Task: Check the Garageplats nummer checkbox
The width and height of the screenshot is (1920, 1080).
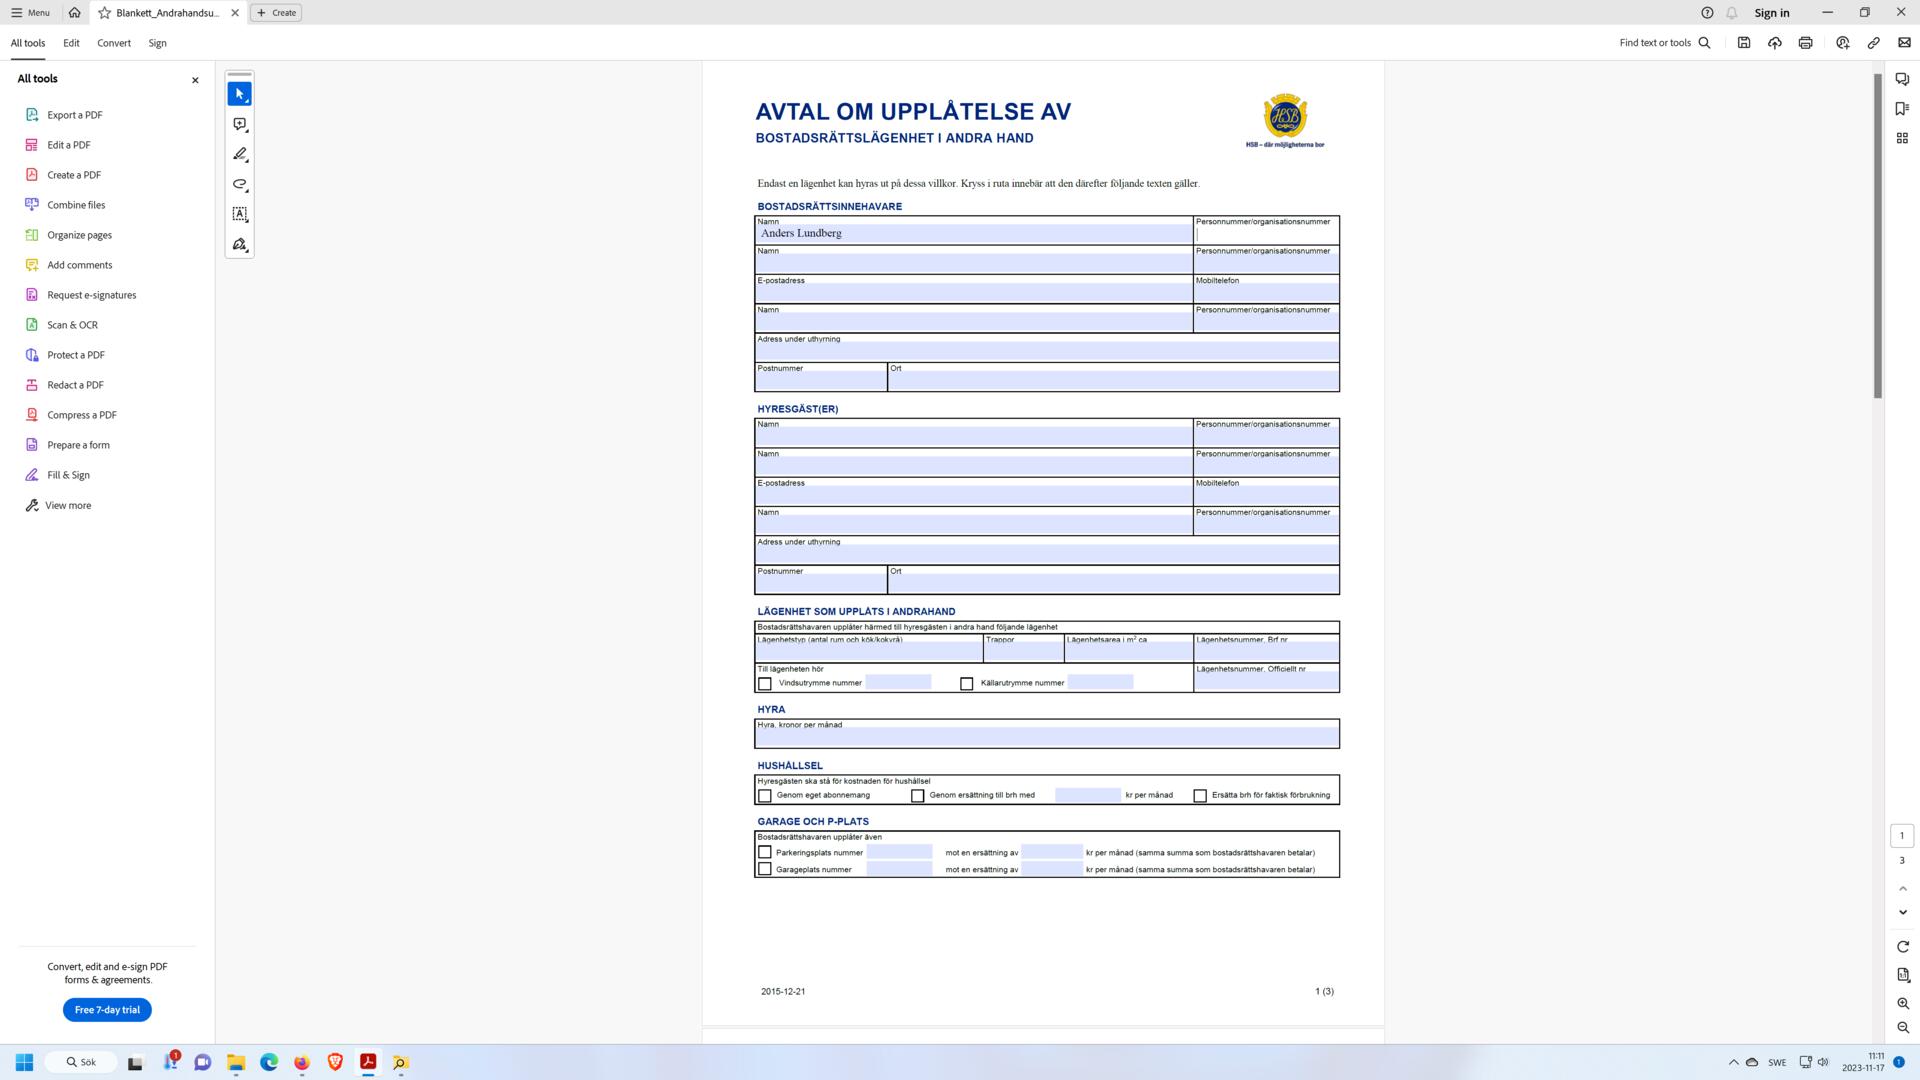Action: (765, 869)
